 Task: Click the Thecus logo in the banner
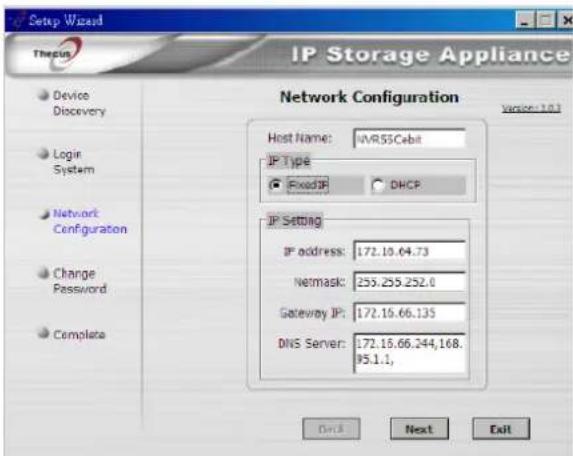(57, 53)
